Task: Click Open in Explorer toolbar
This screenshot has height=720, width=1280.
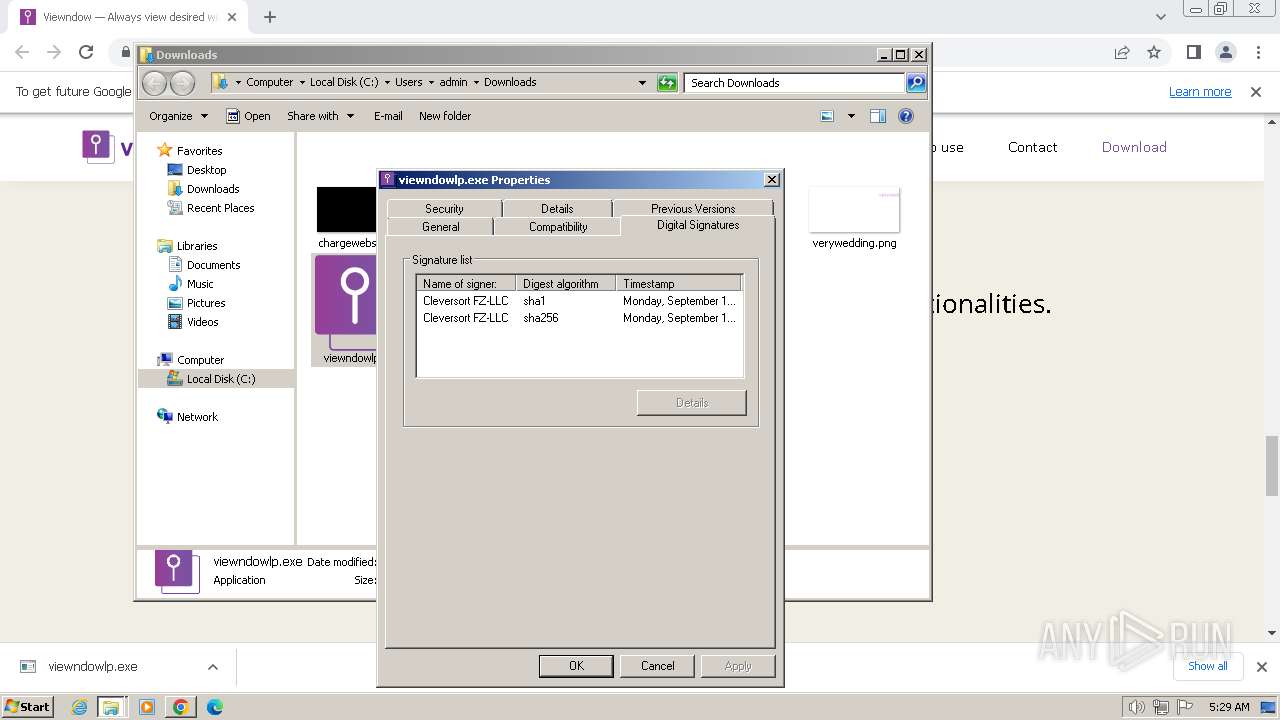Action: pyautogui.click(x=248, y=116)
